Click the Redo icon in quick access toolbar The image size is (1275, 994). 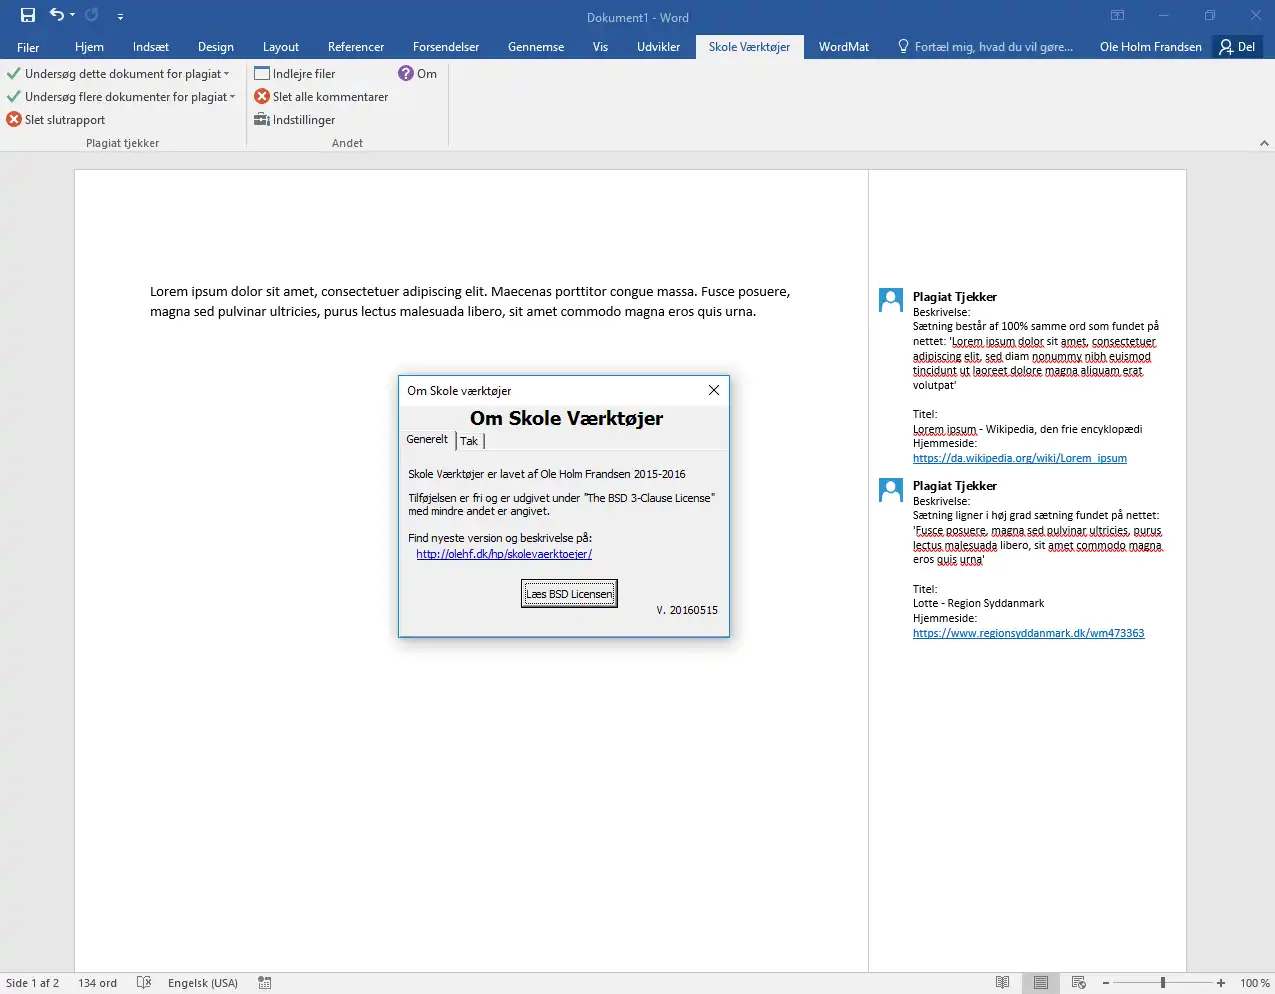point(91,15)
